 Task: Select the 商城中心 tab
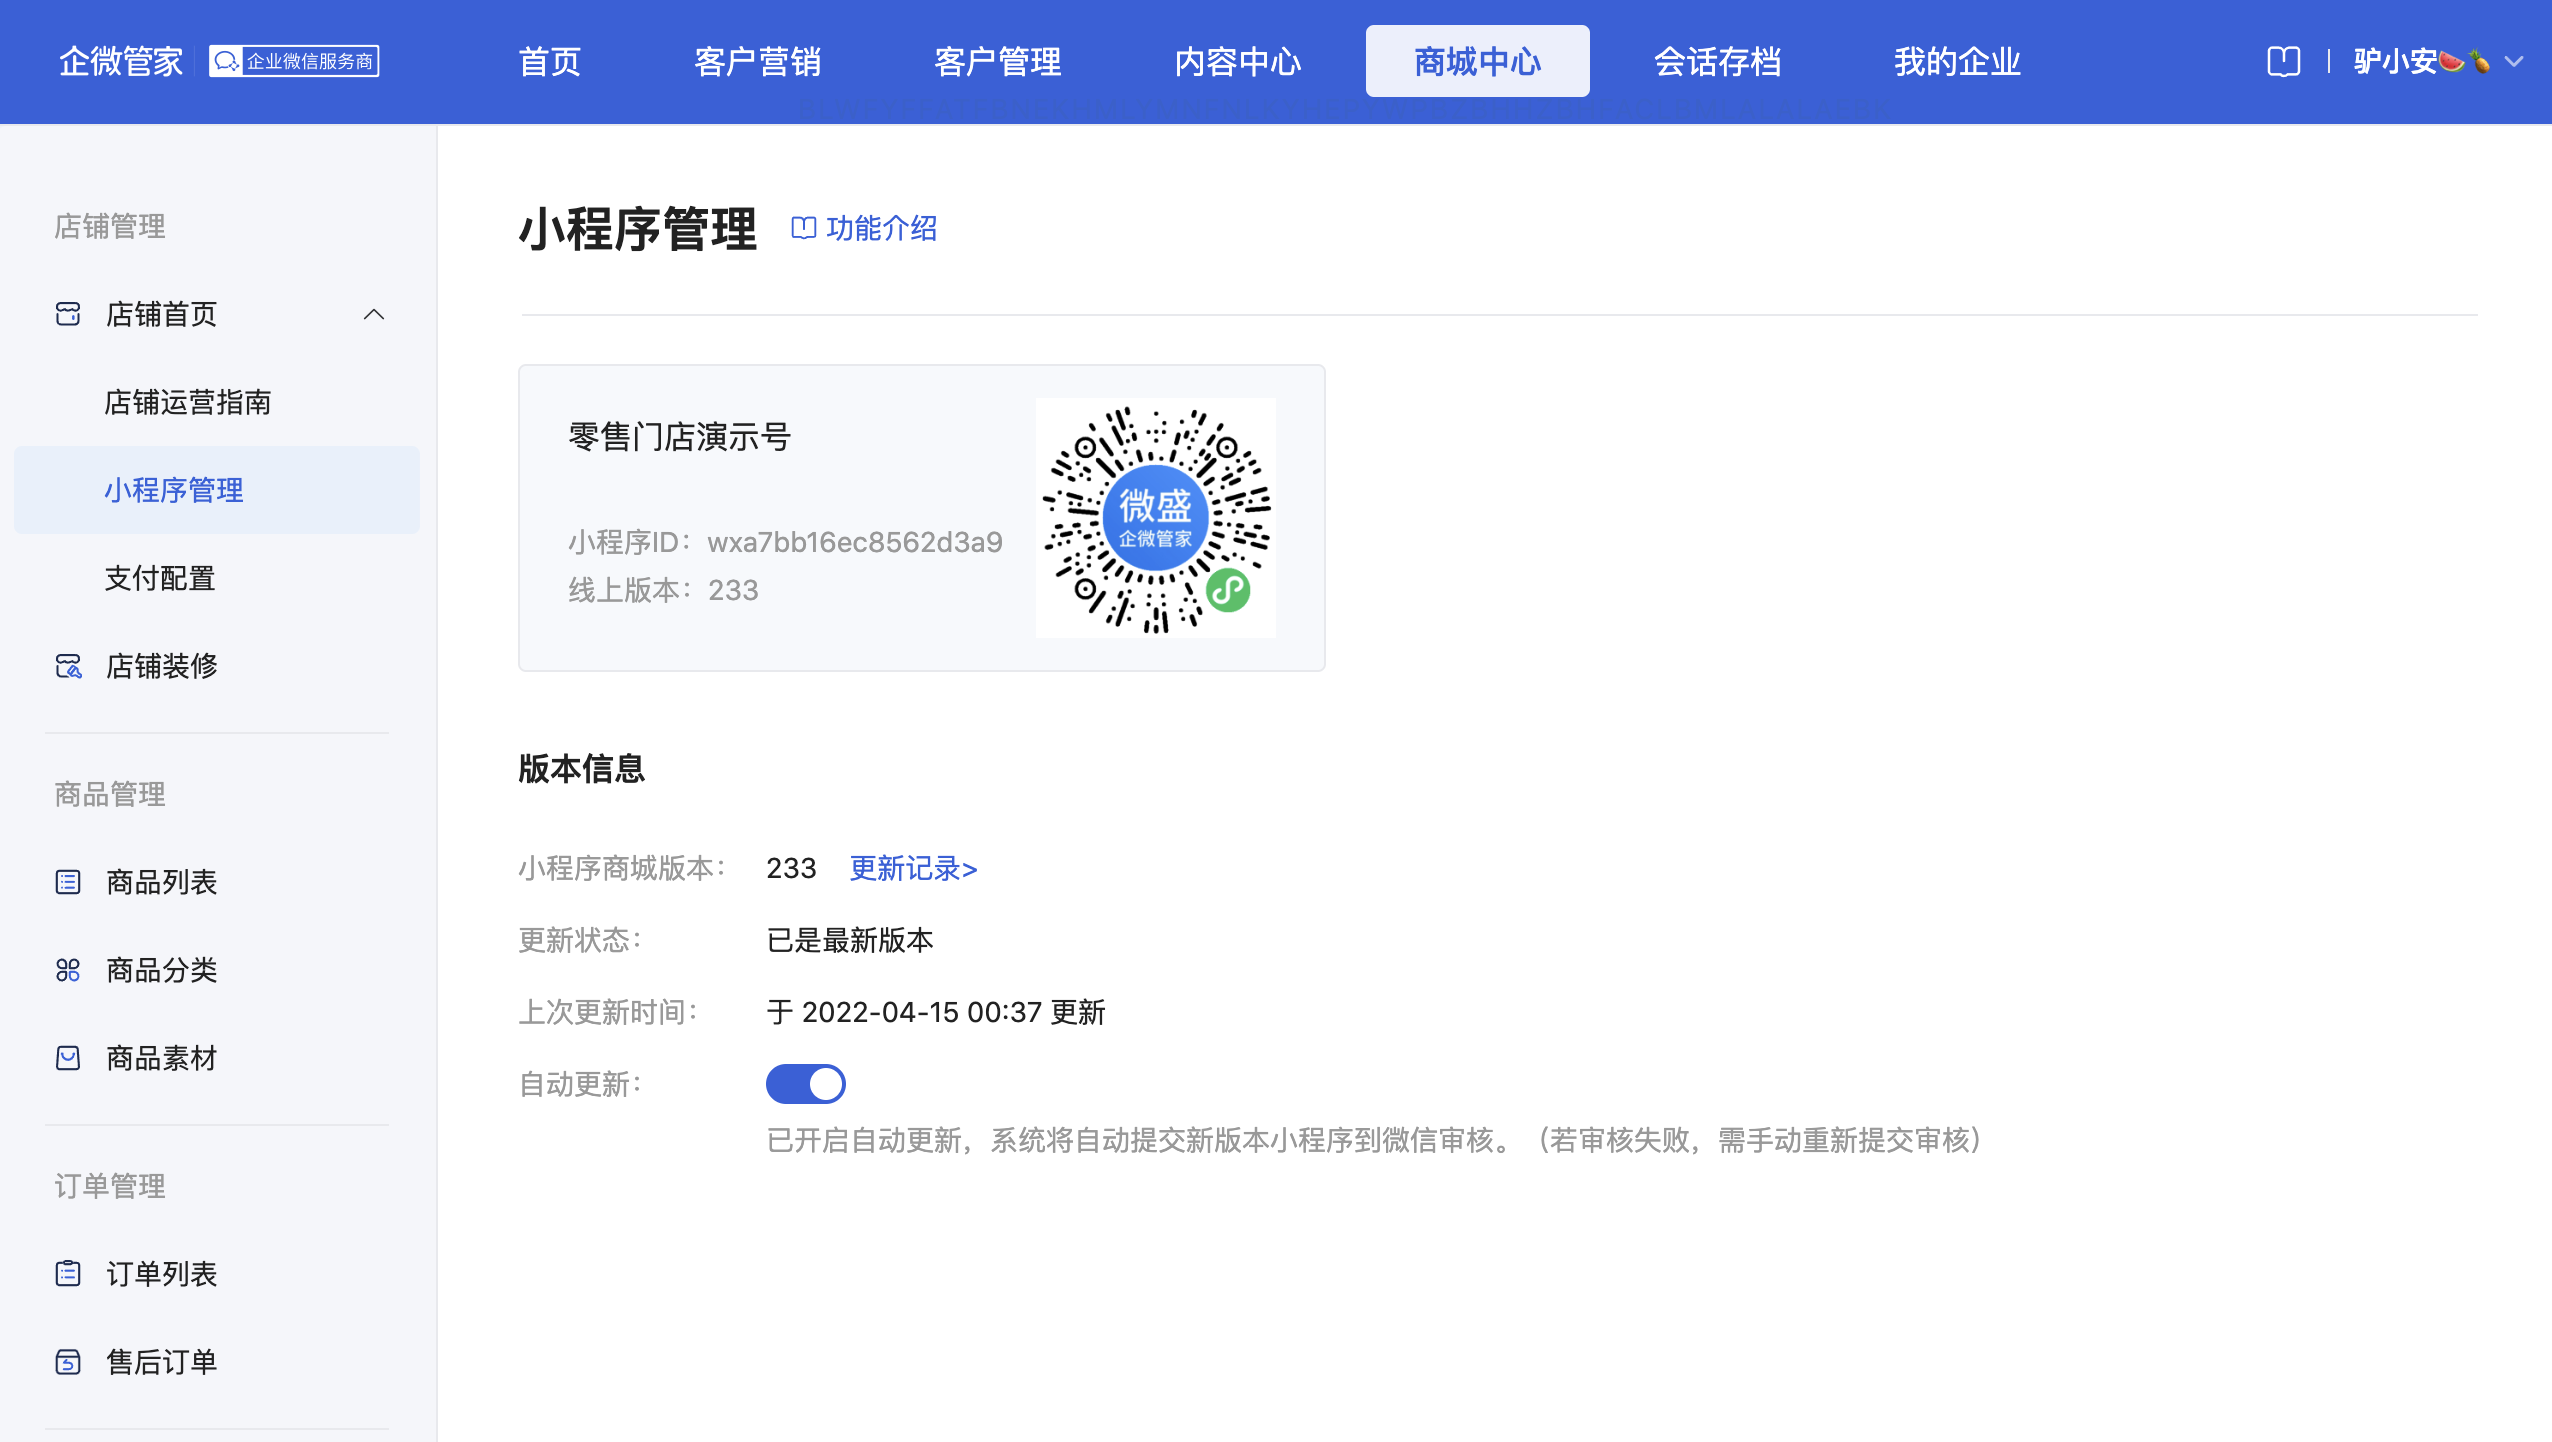[1478, 62]
